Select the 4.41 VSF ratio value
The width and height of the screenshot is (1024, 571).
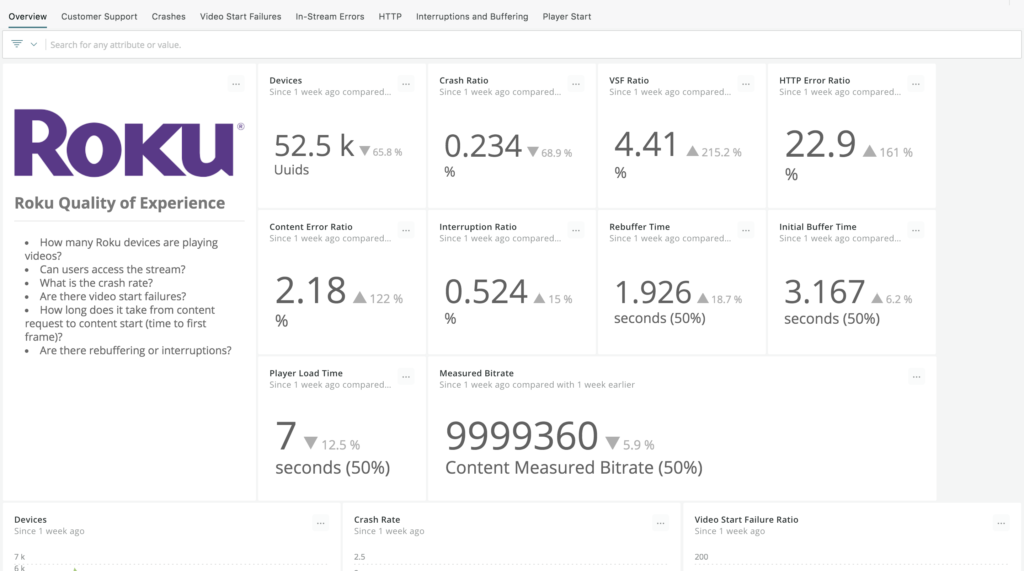click(x=646, y=144)
